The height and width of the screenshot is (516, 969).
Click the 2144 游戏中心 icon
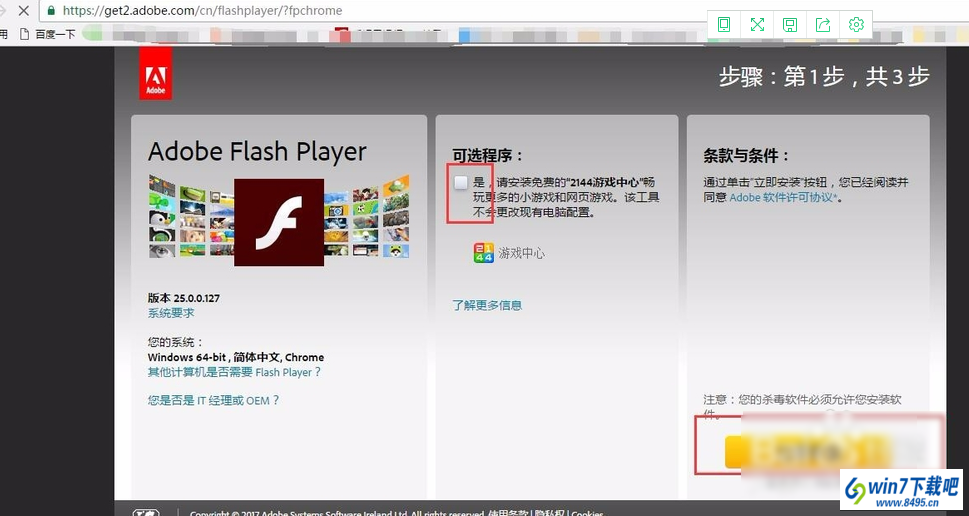[483, 253]
